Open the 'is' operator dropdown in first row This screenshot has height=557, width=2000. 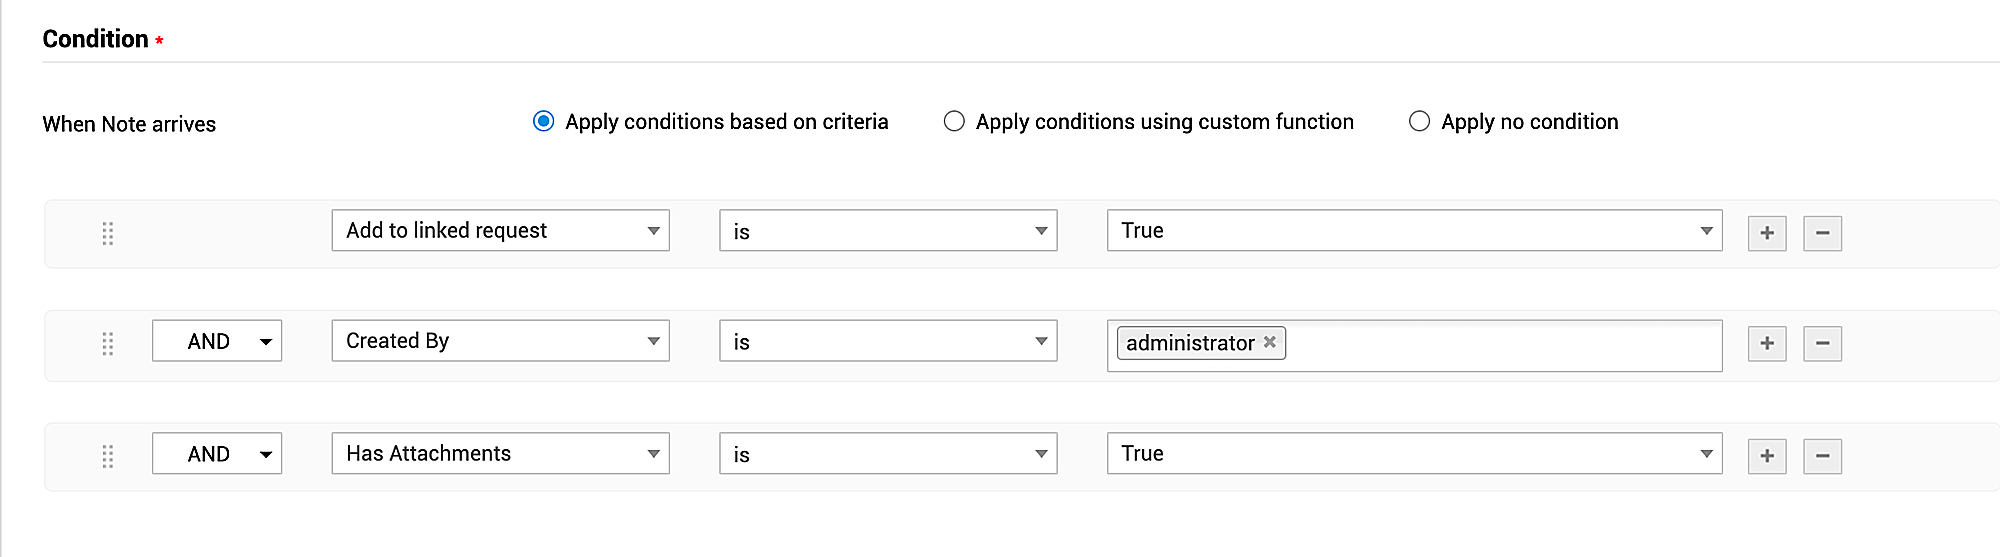[888, 230]
